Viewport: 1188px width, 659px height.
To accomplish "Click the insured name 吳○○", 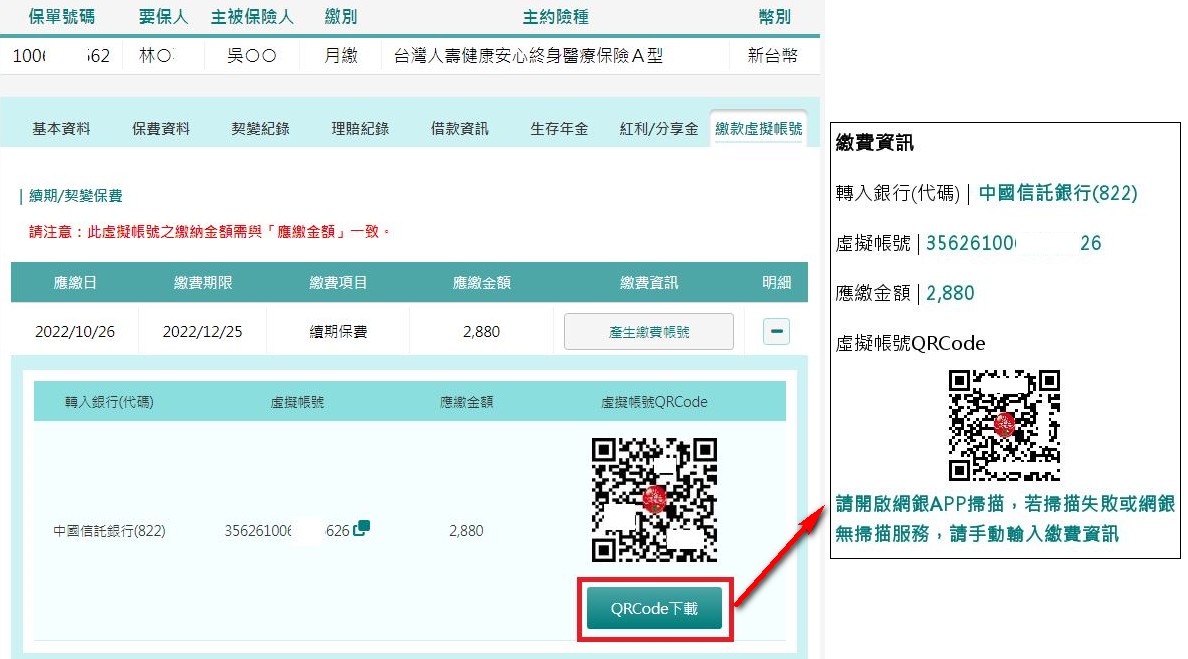I will tap(252, 55).
